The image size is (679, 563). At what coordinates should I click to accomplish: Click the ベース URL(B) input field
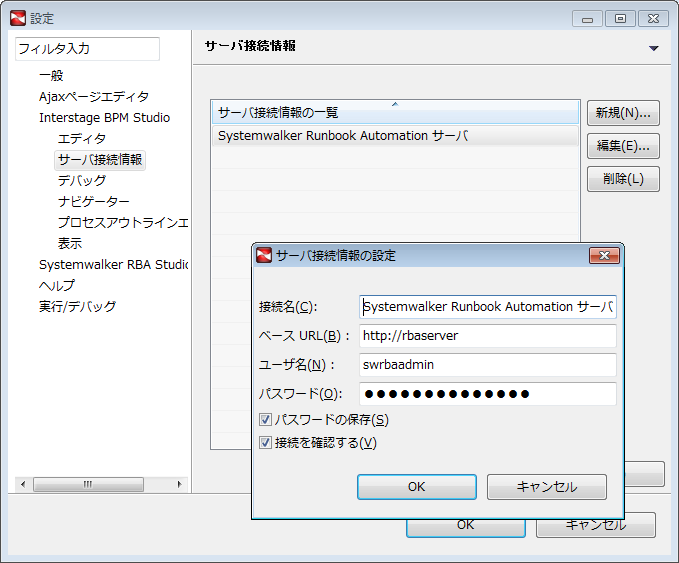coord(488,336)
